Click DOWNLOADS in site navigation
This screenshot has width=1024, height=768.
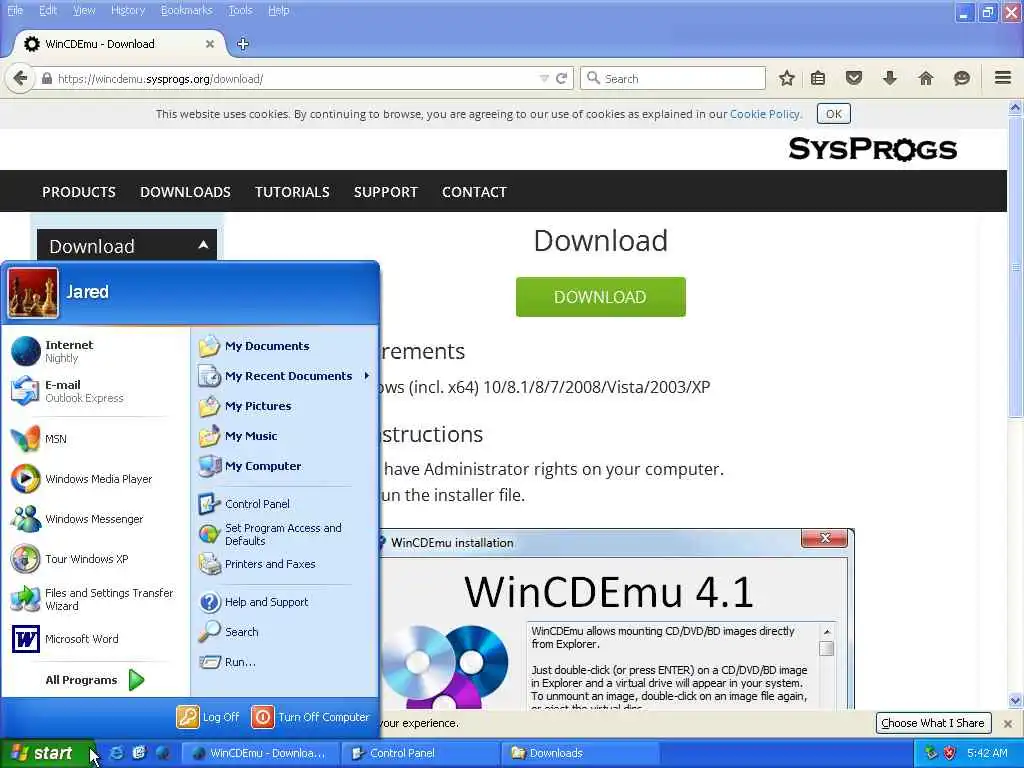[185, 192]
